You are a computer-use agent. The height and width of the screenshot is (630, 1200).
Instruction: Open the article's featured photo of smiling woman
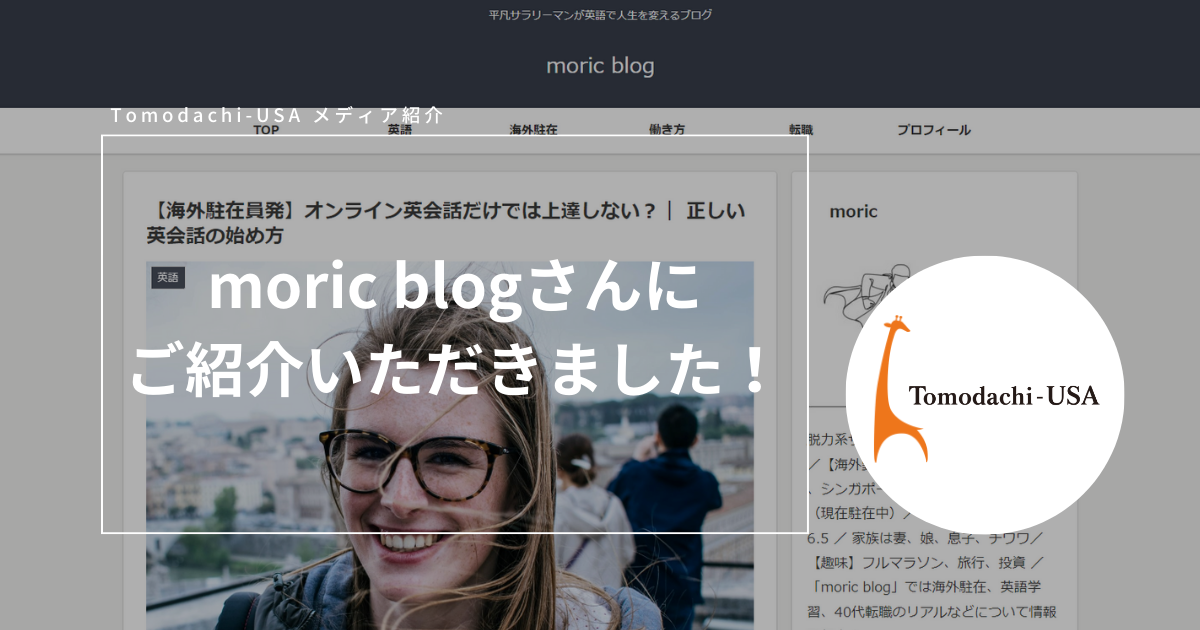[x=450, y=445]
